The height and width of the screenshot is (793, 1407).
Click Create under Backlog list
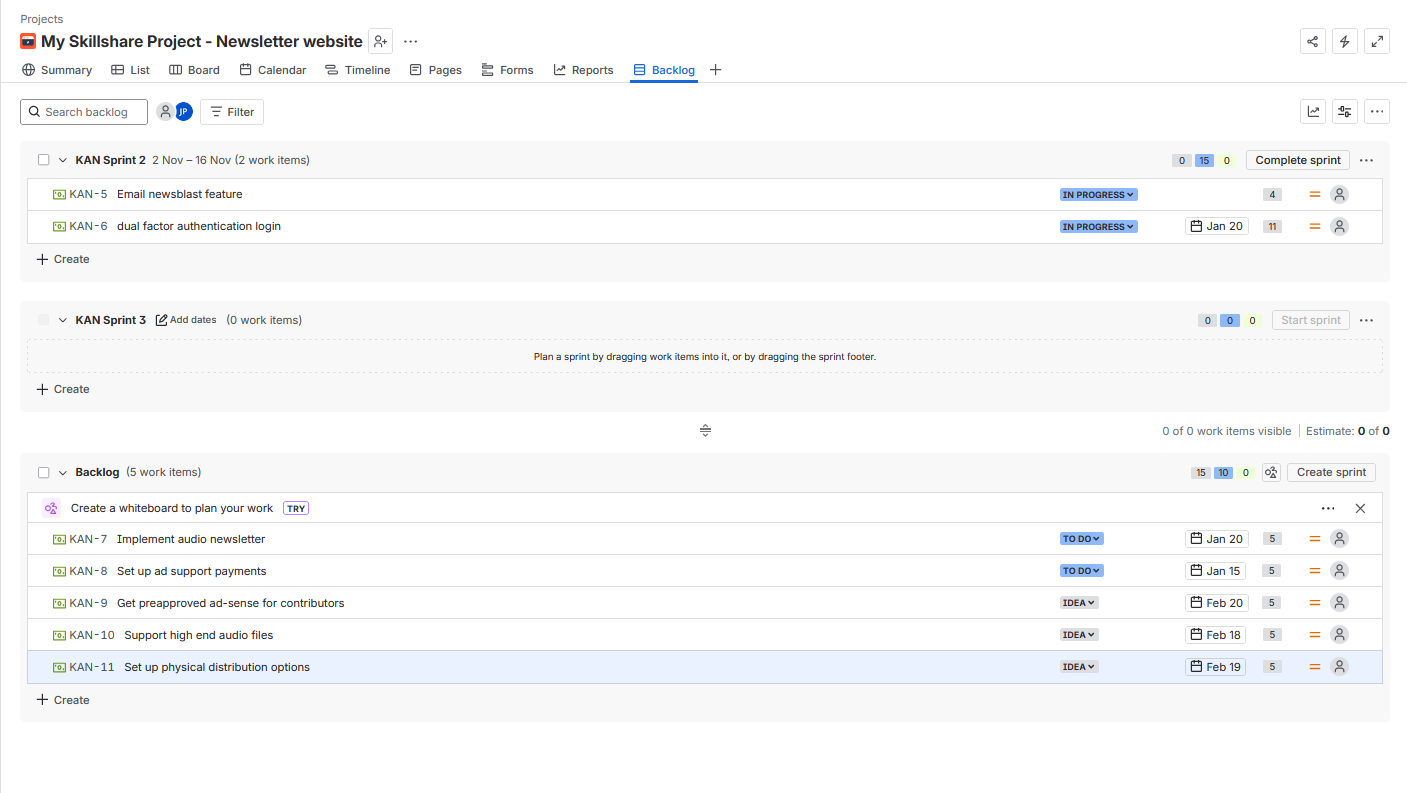63,700
